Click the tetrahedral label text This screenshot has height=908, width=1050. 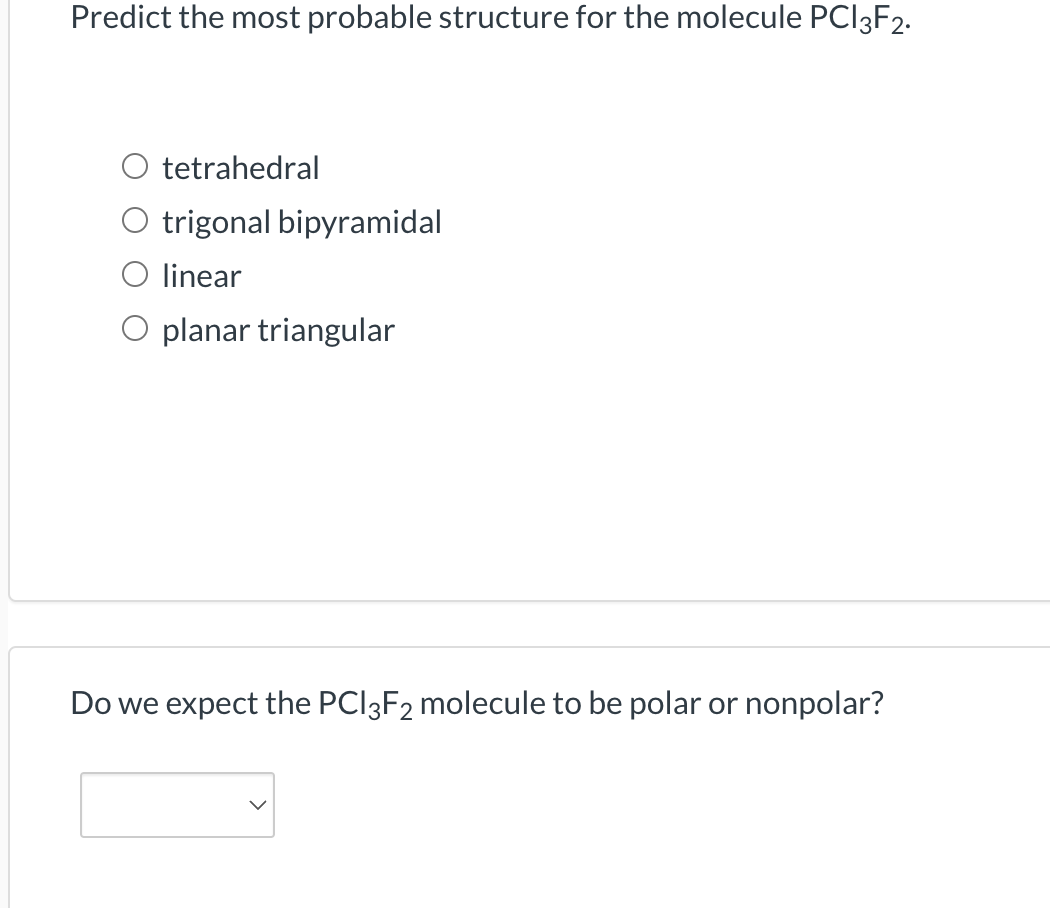coord(240,167)
